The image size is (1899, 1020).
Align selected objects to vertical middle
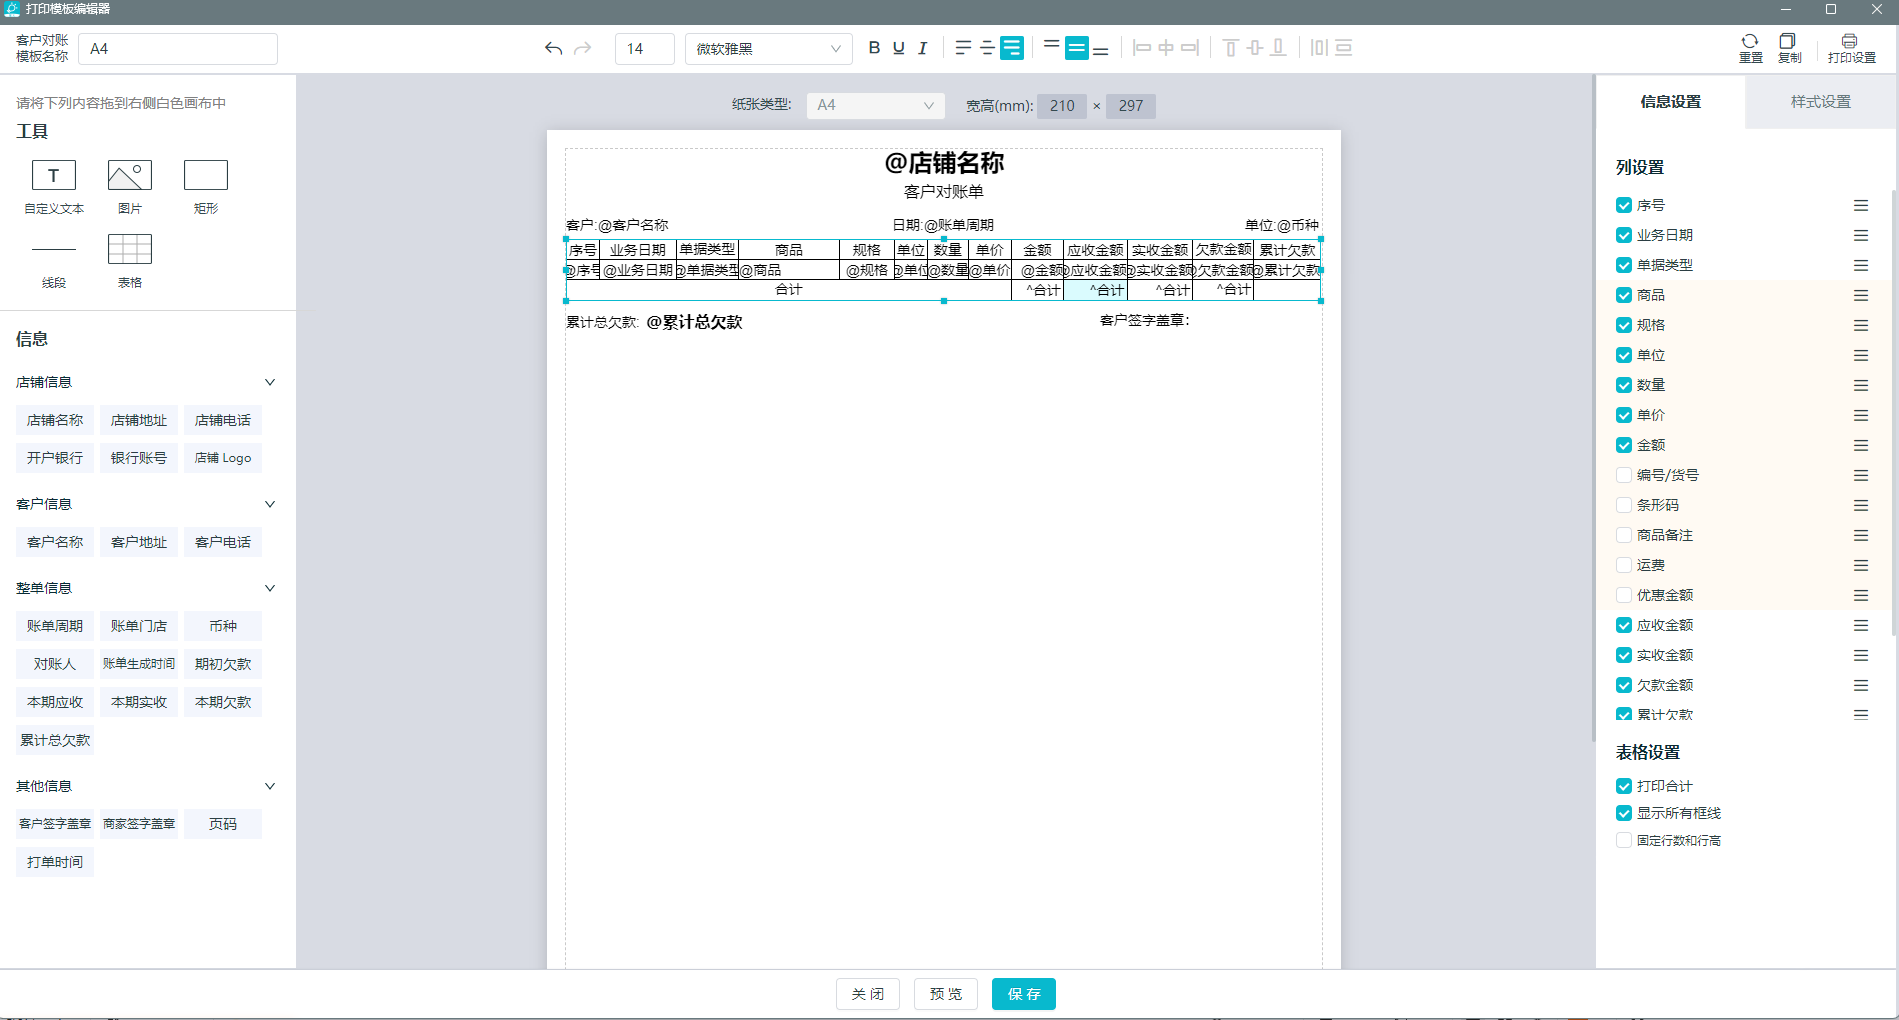(x=1255, y=48)
